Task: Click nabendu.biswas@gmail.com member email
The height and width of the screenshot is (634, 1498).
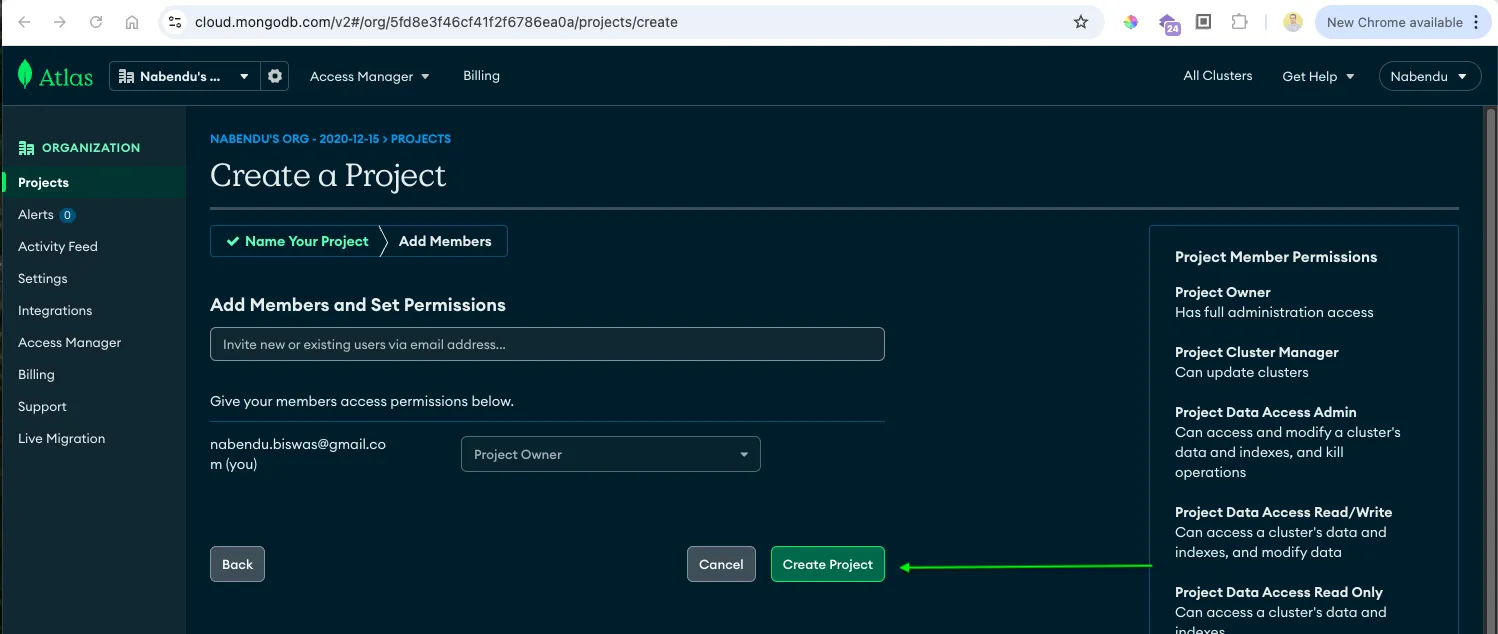Action: [298, 454]
